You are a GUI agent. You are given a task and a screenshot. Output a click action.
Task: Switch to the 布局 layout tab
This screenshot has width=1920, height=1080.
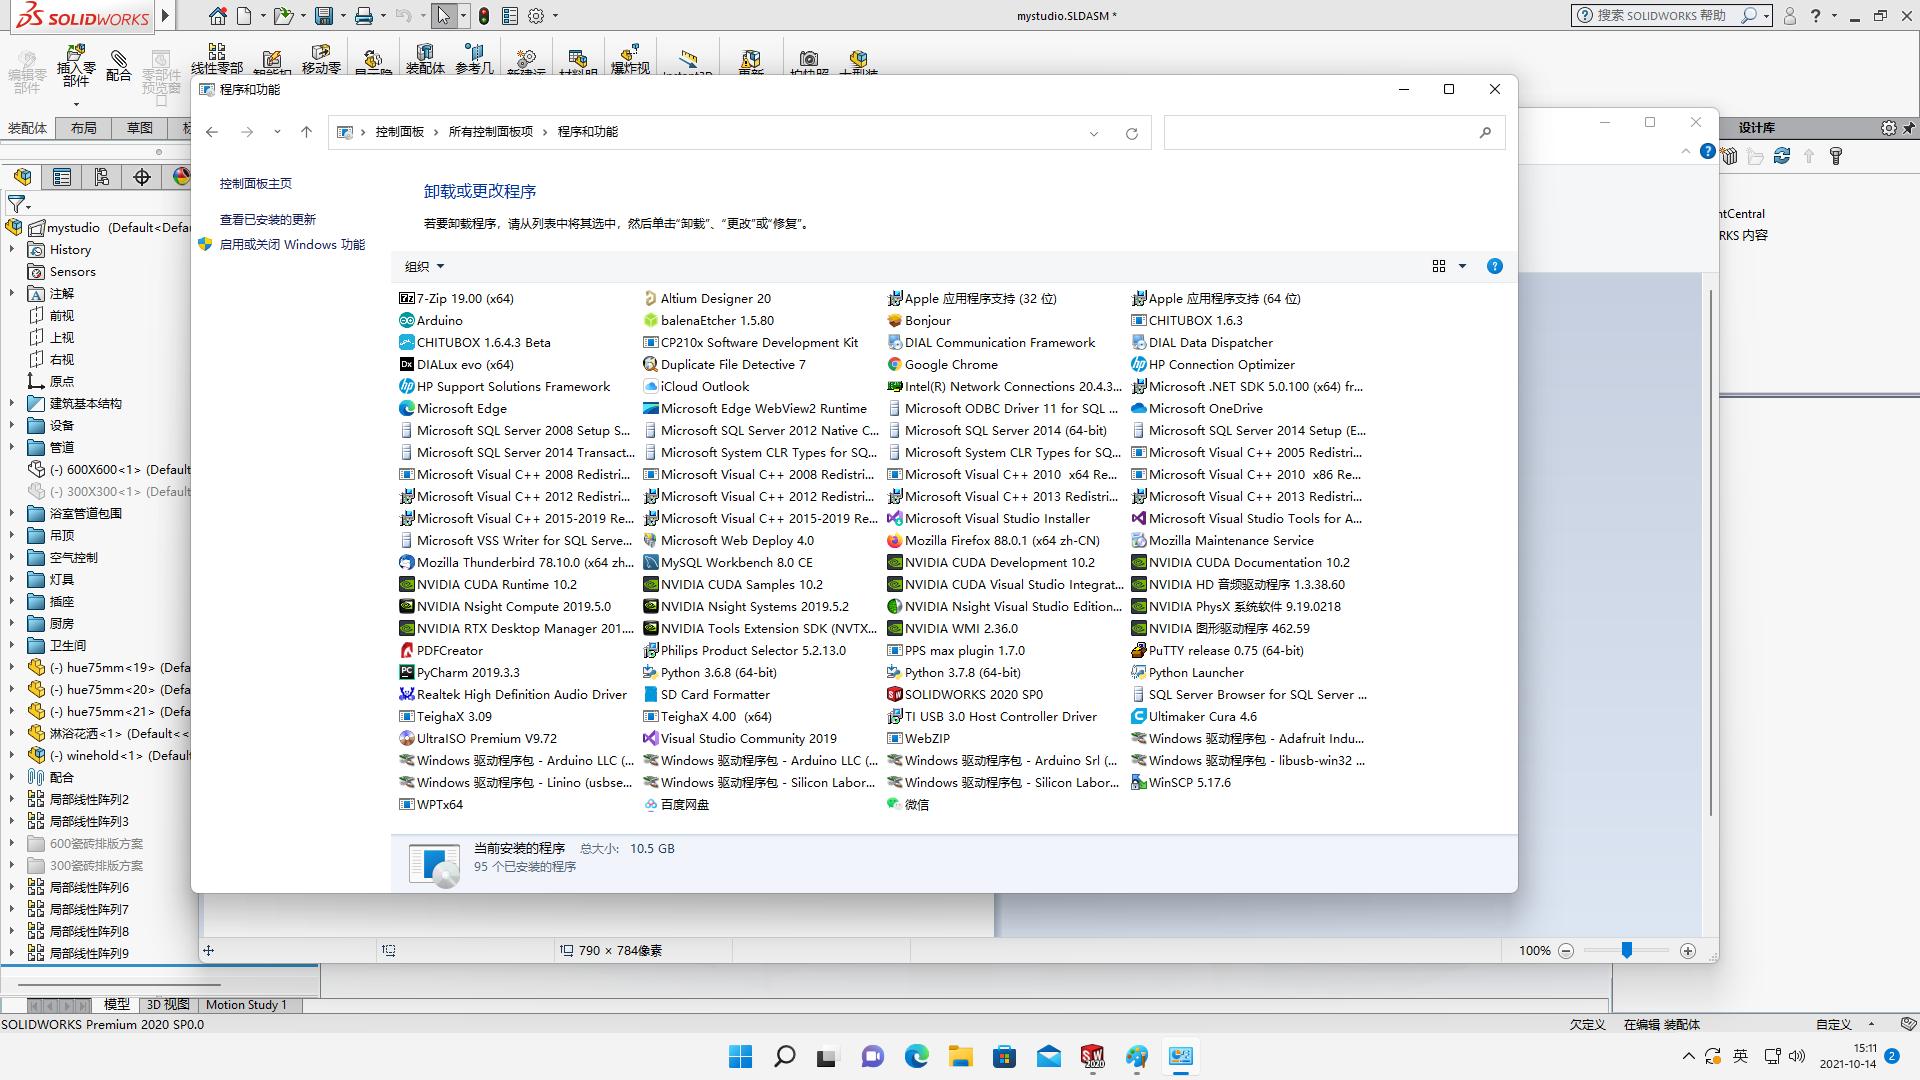coord(84,128)
